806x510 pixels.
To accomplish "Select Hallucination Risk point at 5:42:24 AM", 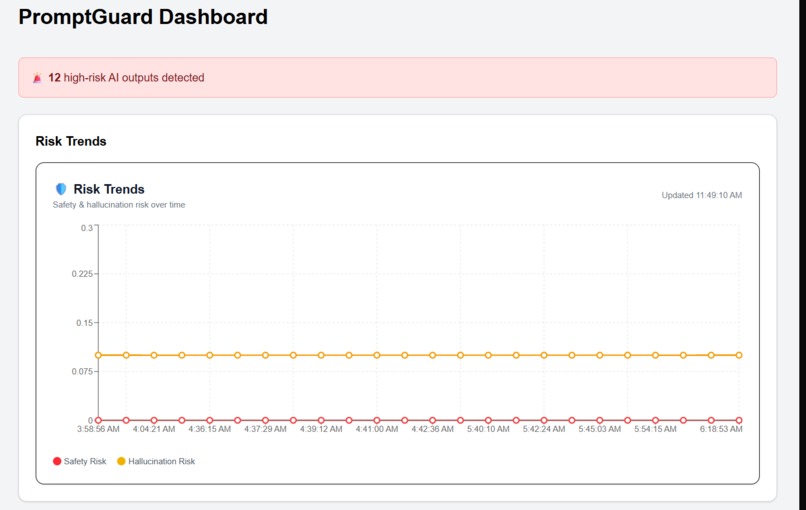I will click(544, 355).
